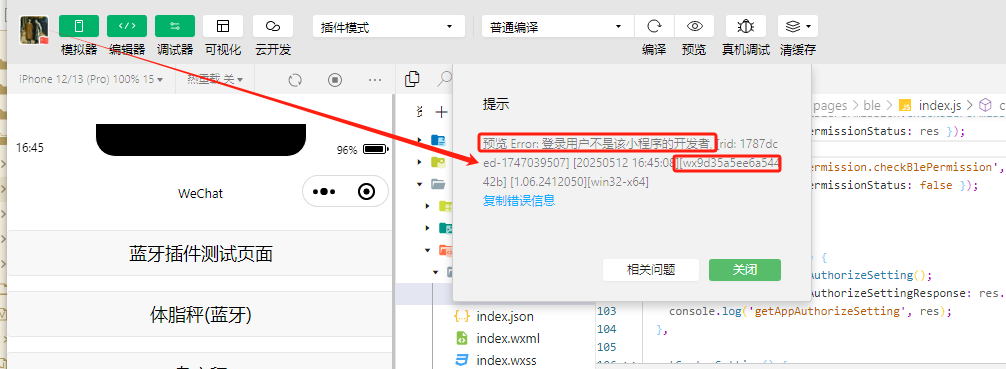Image resolution: width=1006 pixels, height=369 pixels.
Task: Open the 热重载 hot reload dropdown
Action: pyautogui.click(x=215, y=79)
